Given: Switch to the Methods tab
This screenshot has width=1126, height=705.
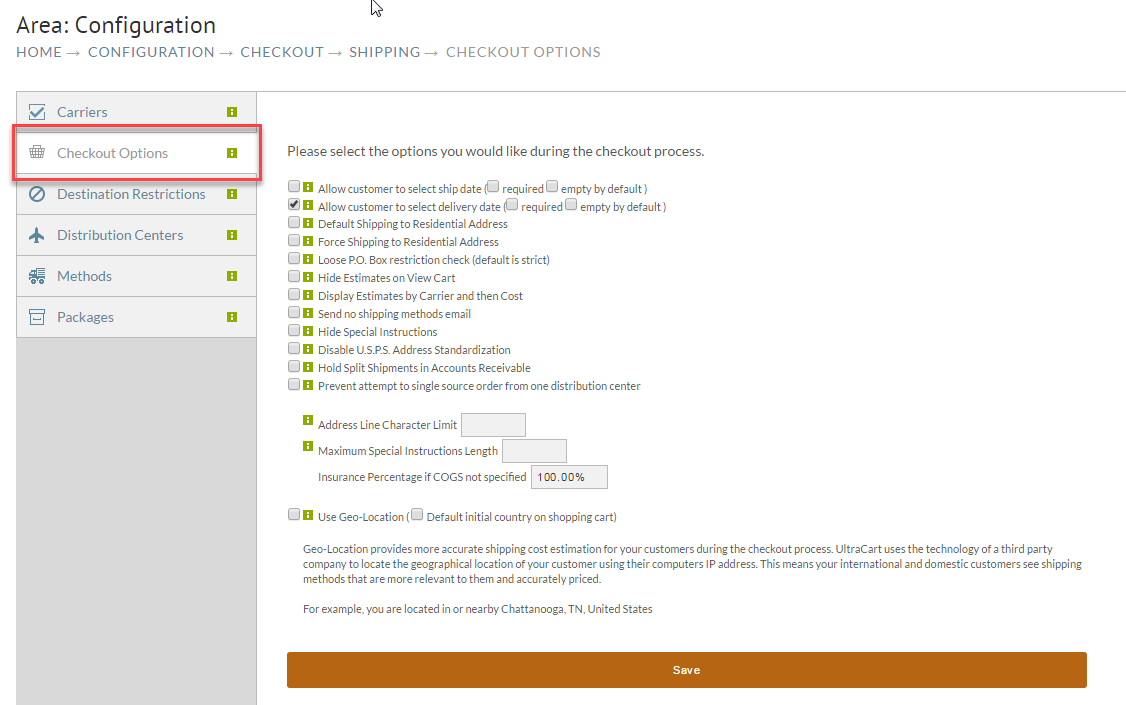Looking at the screenshot, I should 136,276.
